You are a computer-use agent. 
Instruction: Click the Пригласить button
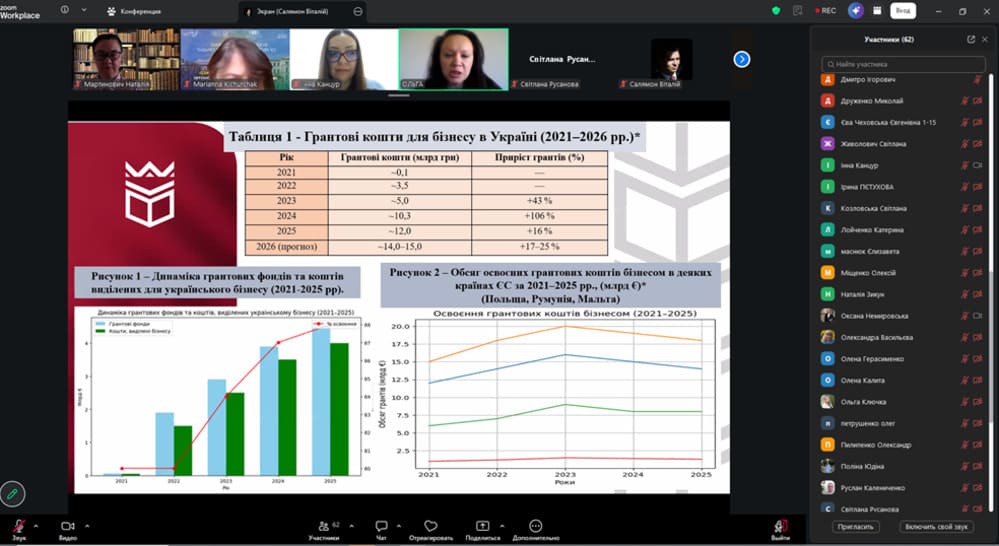coord(854,526)
